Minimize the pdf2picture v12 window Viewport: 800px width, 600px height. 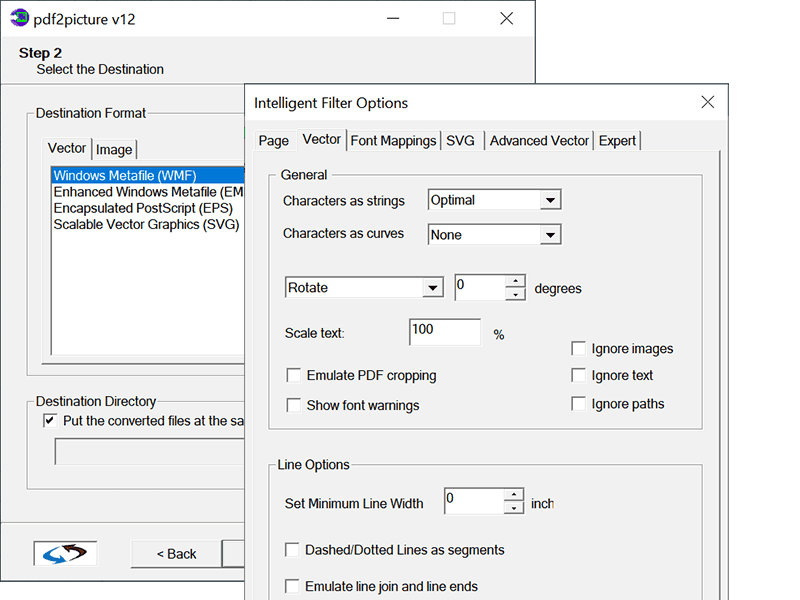(393, 19)
